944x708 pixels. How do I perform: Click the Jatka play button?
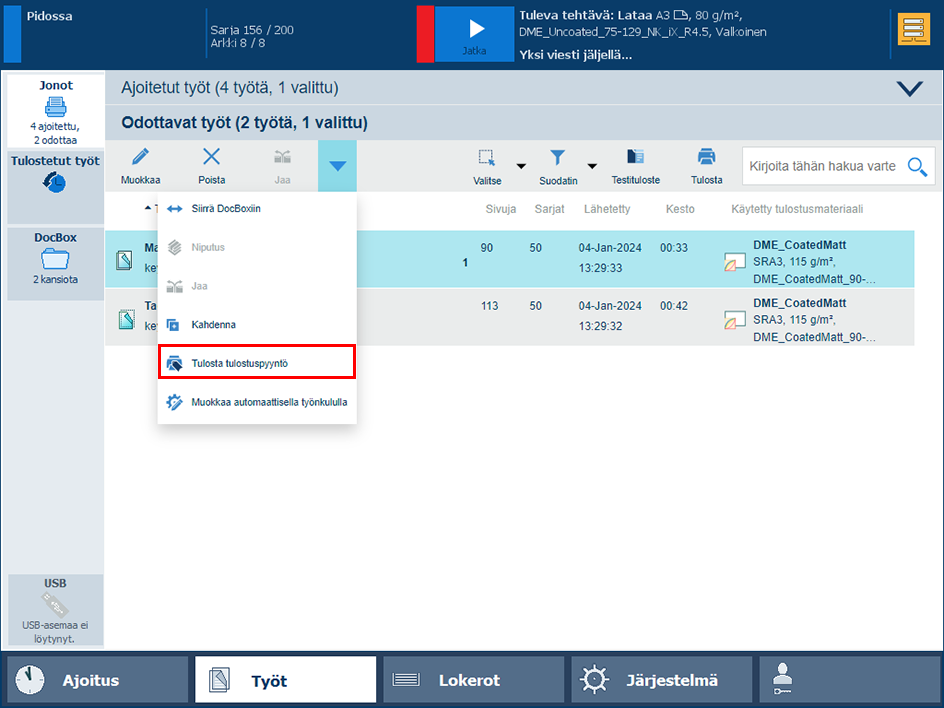(474, 34)
